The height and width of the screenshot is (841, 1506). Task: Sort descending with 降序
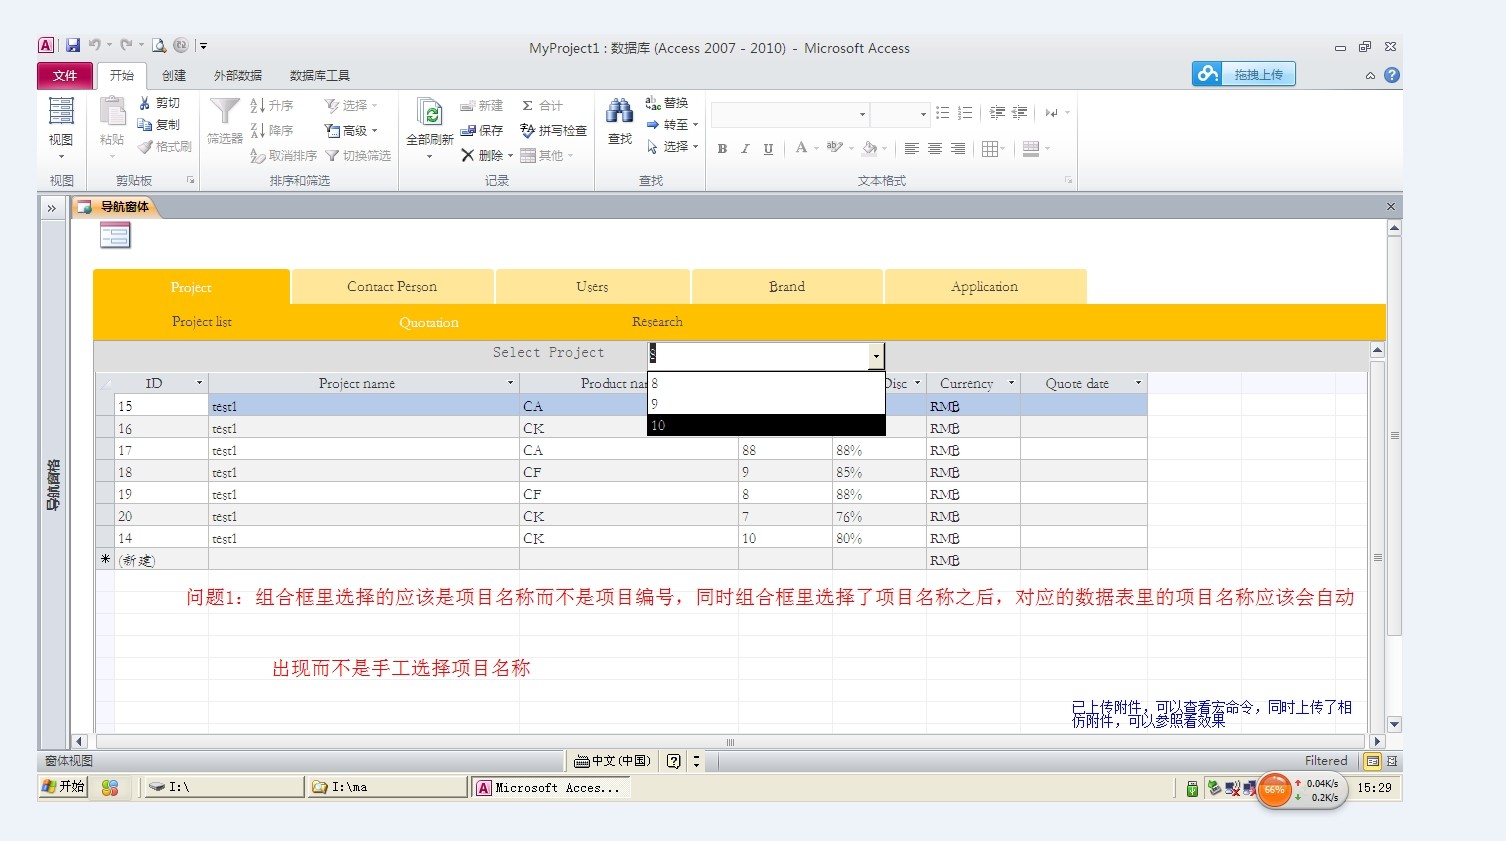[x=271, y=130]
